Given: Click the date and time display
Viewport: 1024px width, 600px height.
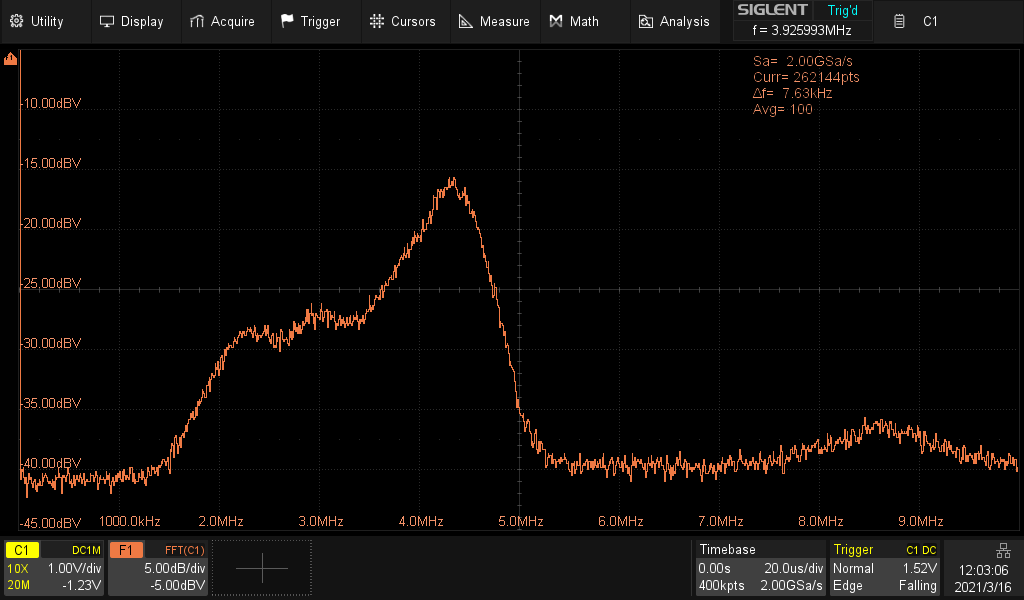Looking at the screenshot, I should (983, 578).
